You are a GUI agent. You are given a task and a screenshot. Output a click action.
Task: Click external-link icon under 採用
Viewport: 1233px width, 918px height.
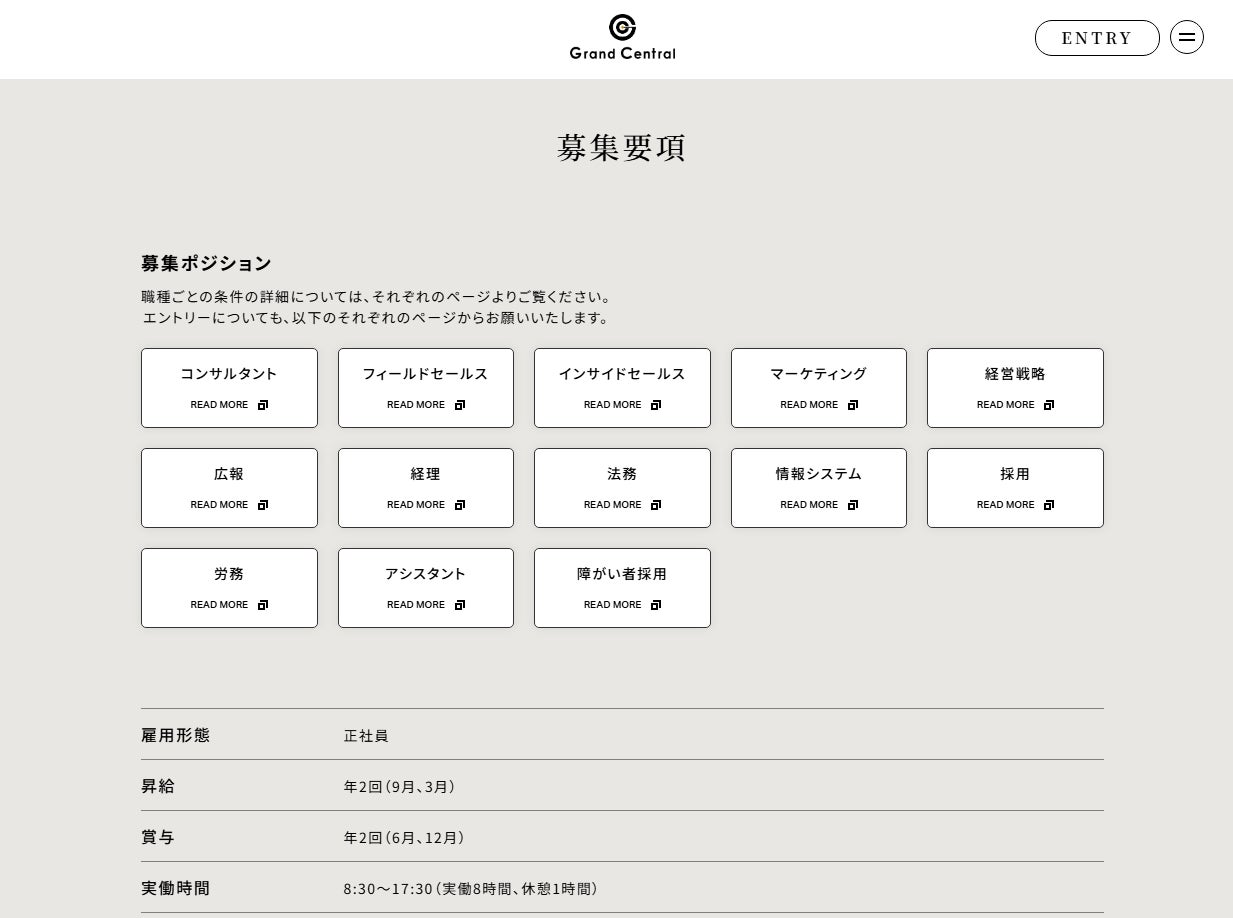(1049, 505)
